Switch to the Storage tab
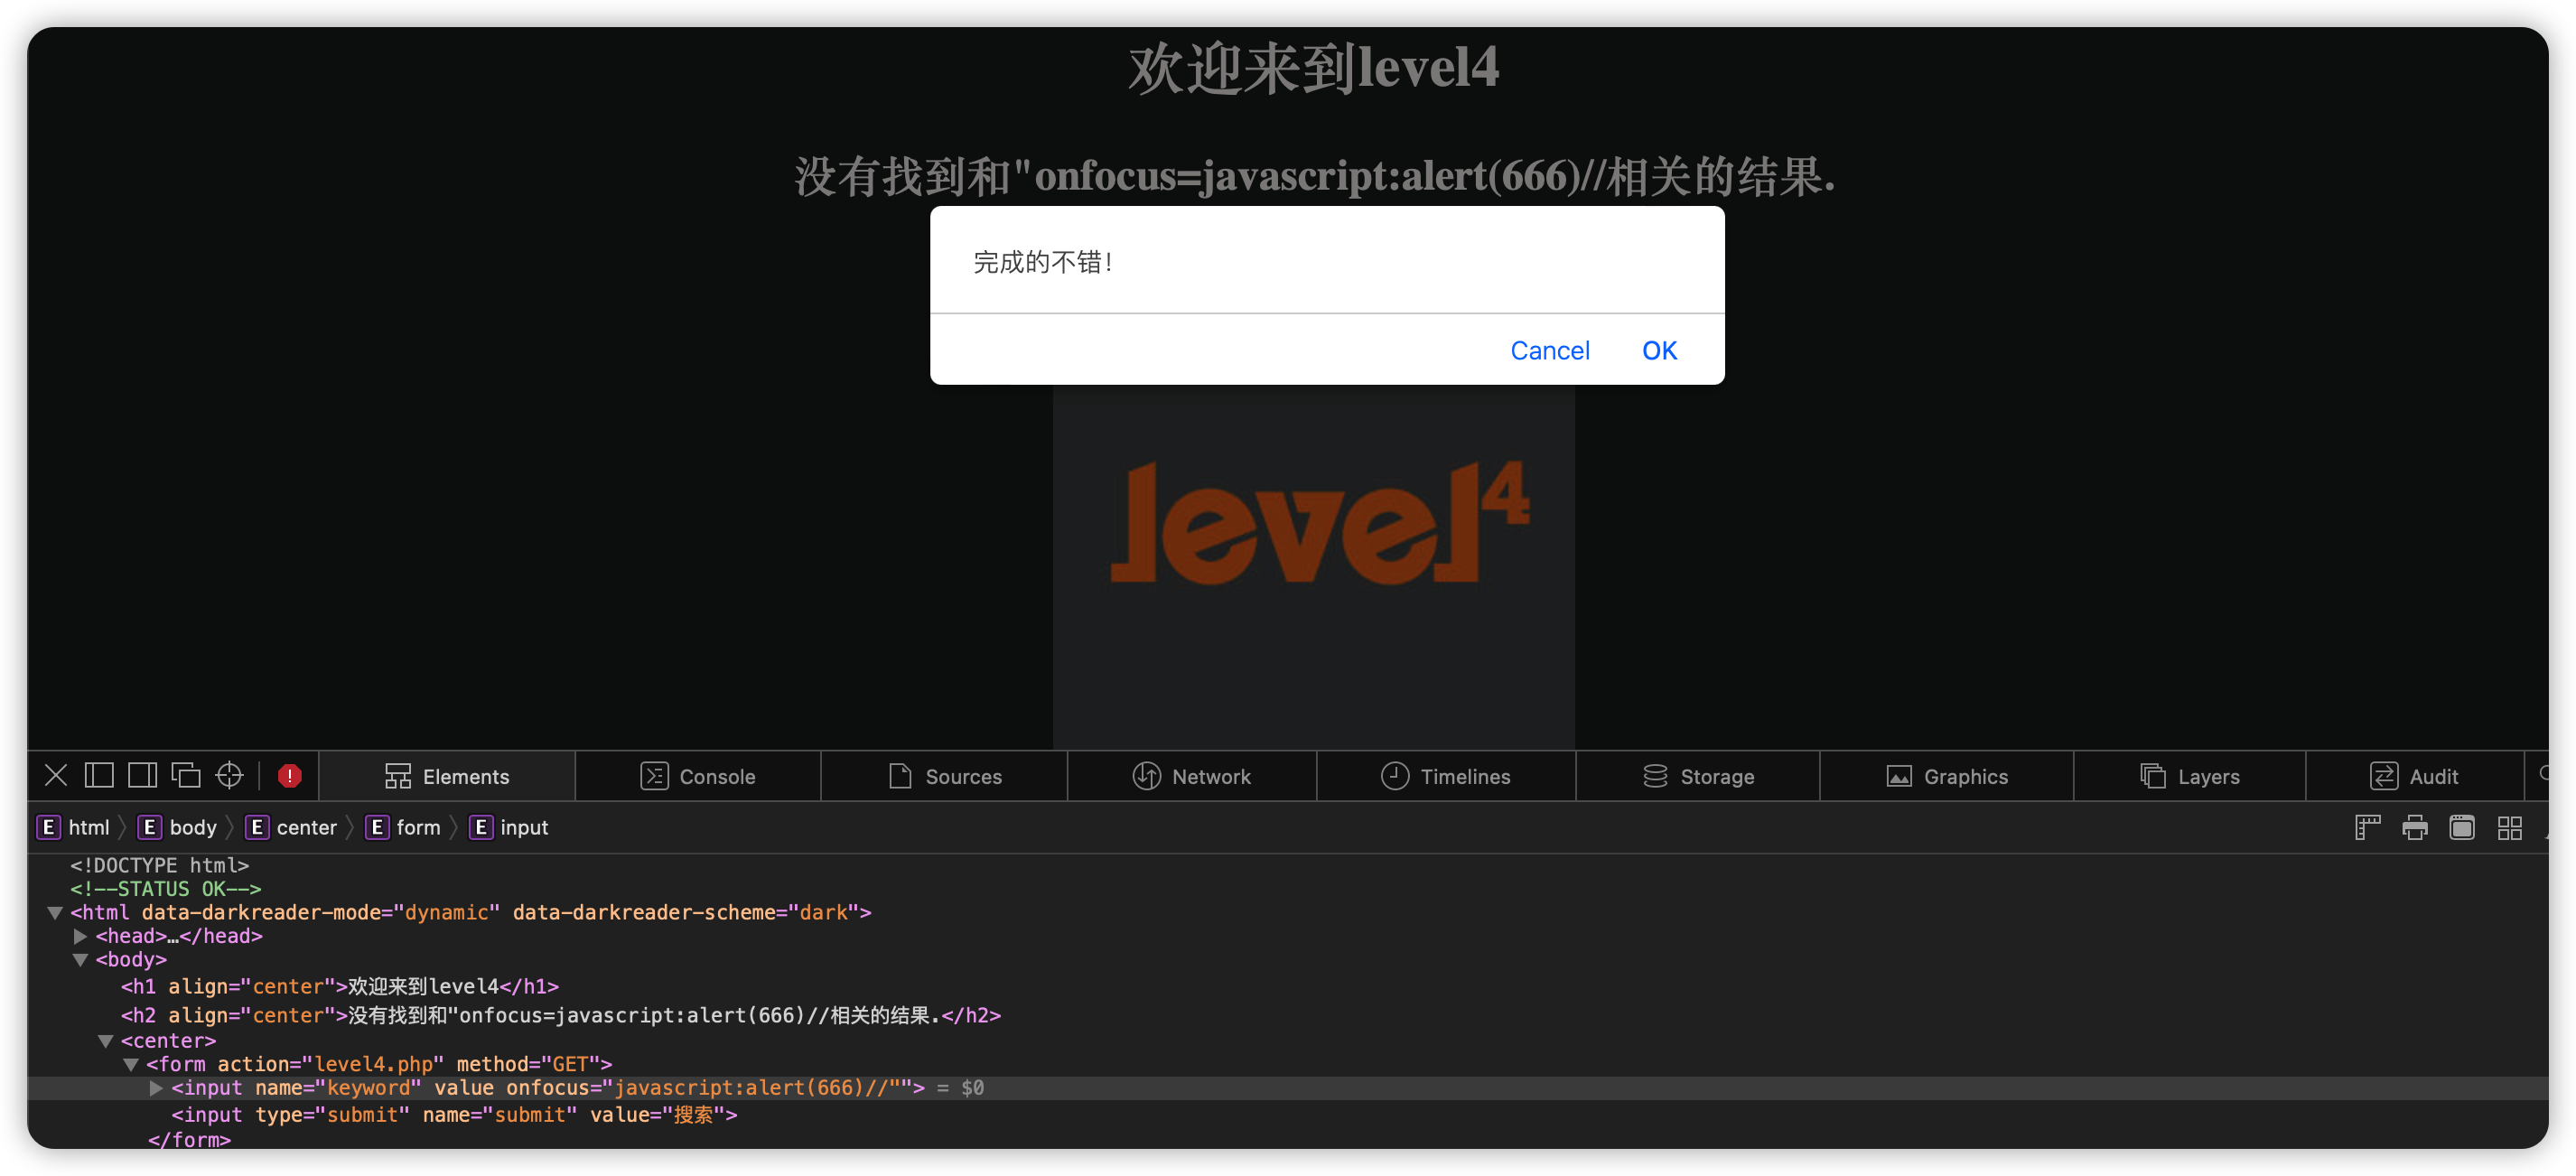Image resolution: width=2576 pixels, height=1176 pixels. pyautogui.click(x=1698, y=776)
